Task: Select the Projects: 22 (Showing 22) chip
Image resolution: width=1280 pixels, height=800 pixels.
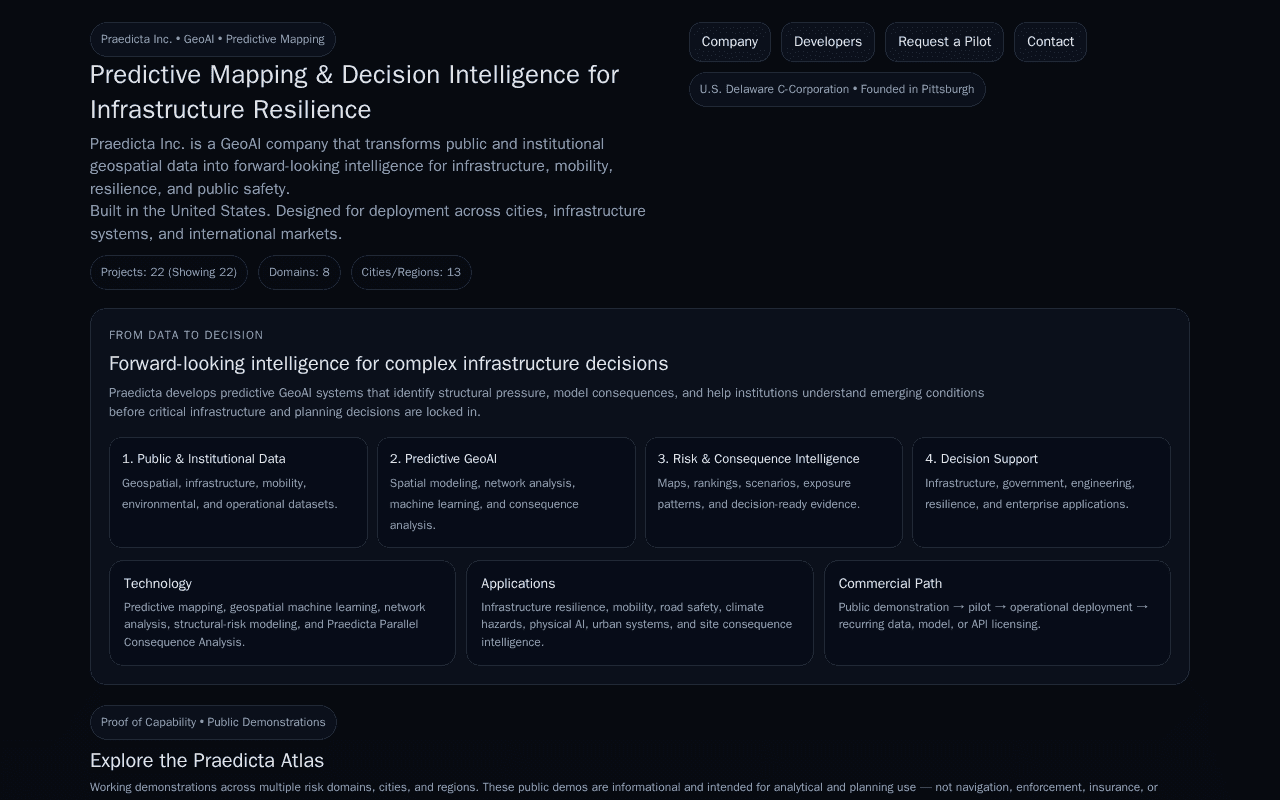Action: tap(169, 272)
